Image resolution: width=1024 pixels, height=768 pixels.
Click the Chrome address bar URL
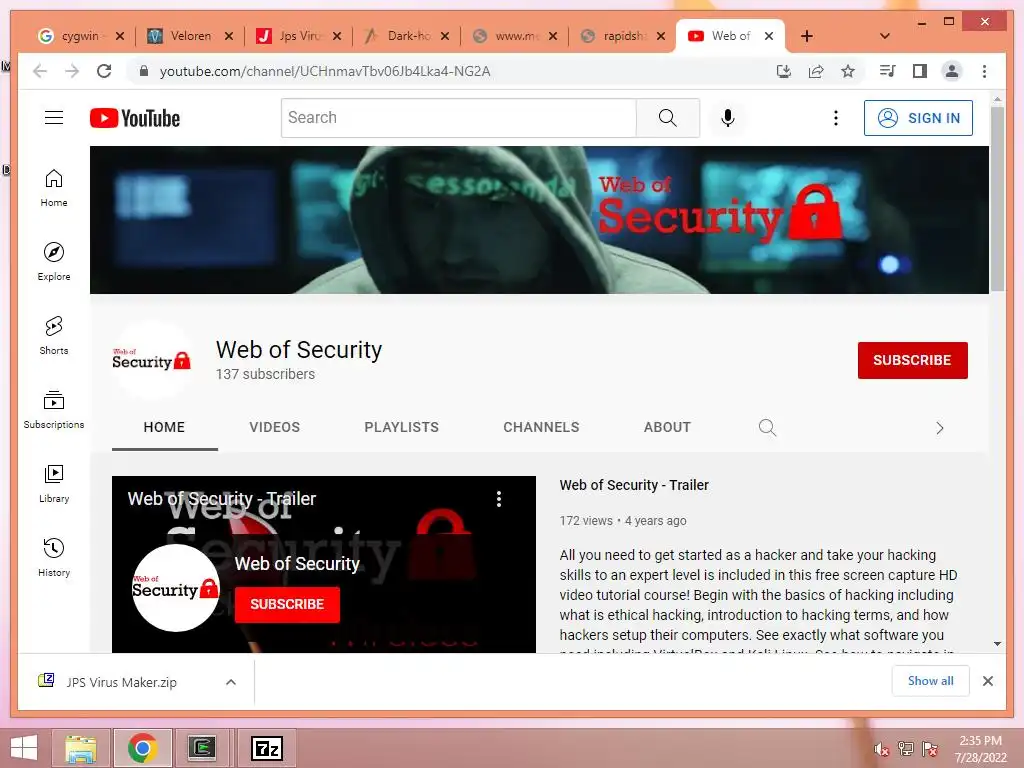(x=325, y=71)
